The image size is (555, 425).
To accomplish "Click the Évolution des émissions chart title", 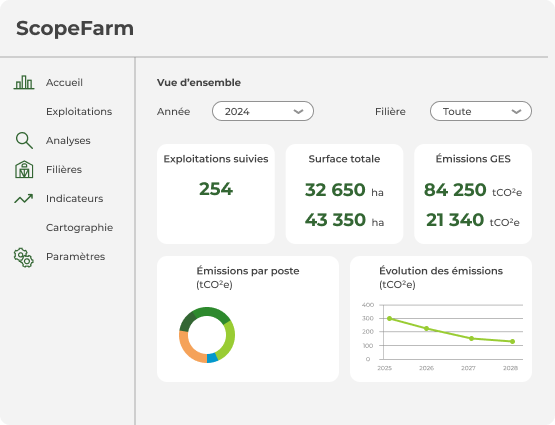I will tap(441, 271).
